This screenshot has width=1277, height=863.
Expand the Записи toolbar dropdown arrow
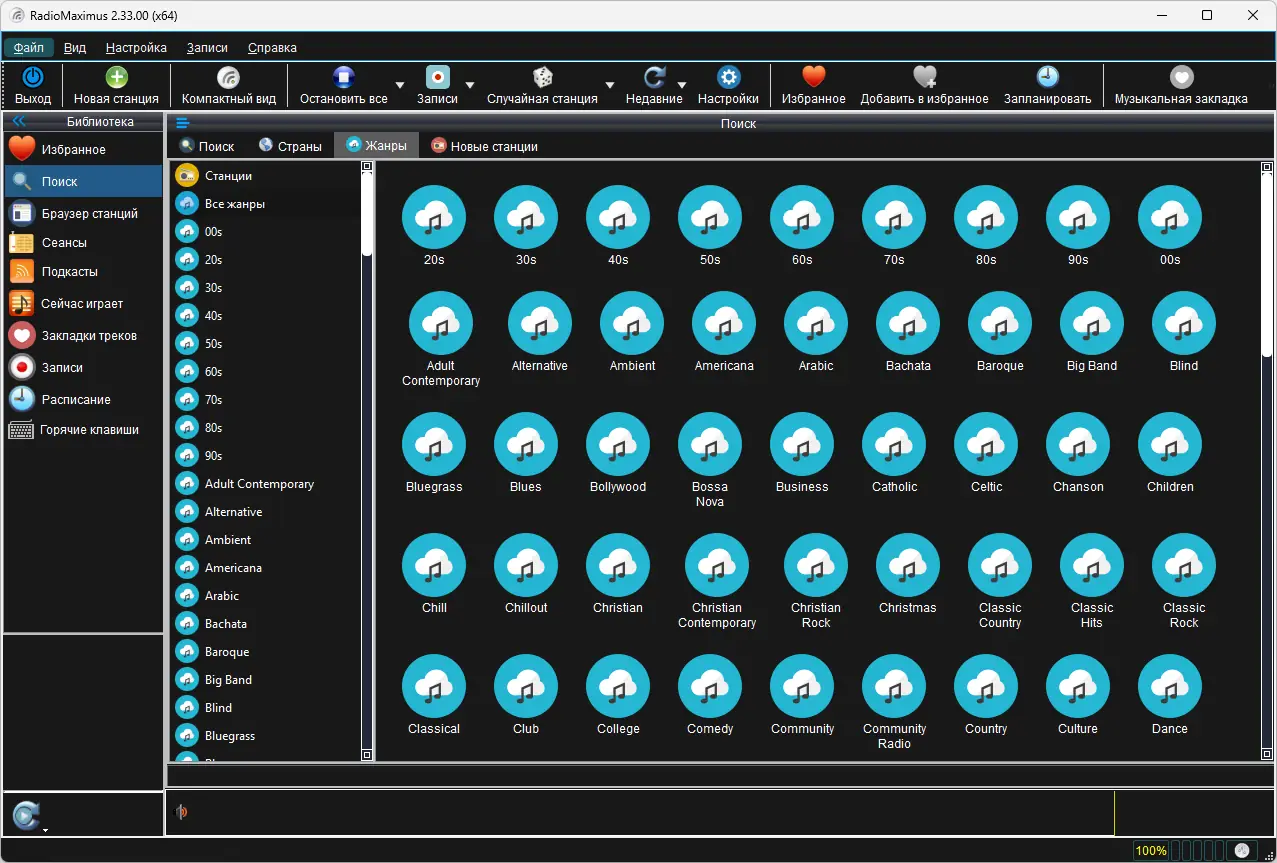pyautogui.click(x=470, y=86)
